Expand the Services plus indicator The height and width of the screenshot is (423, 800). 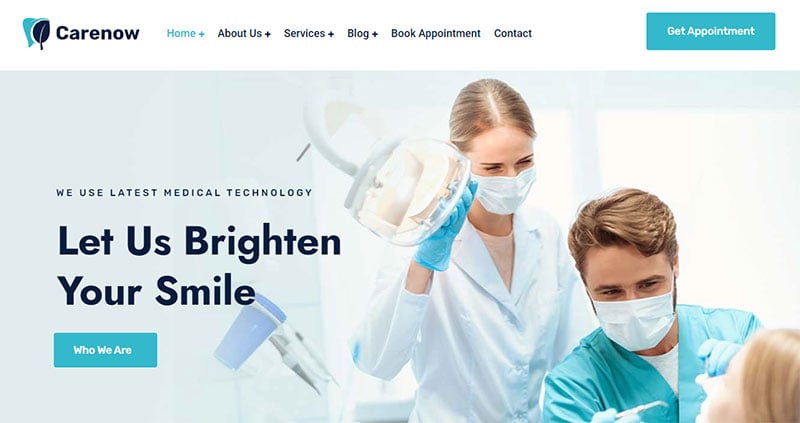[x=331, y=34]
